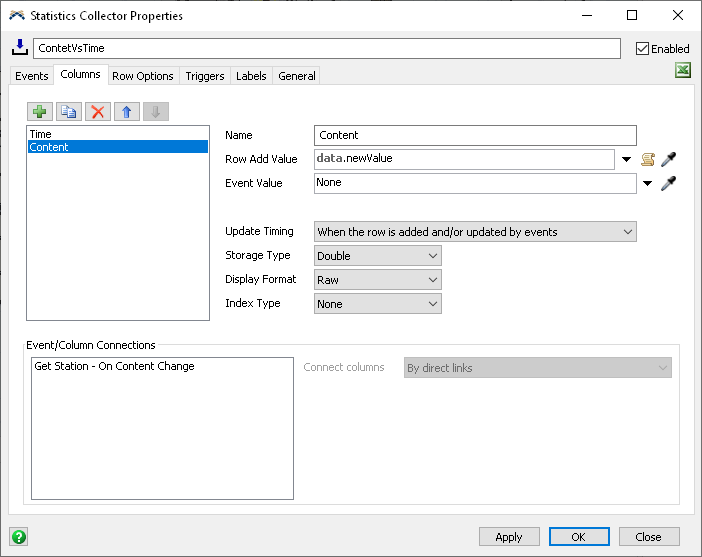Screen dimensions: 702x557
Task: Click the sampler eyedropper beside Event Value
Action: click(669, 183)
